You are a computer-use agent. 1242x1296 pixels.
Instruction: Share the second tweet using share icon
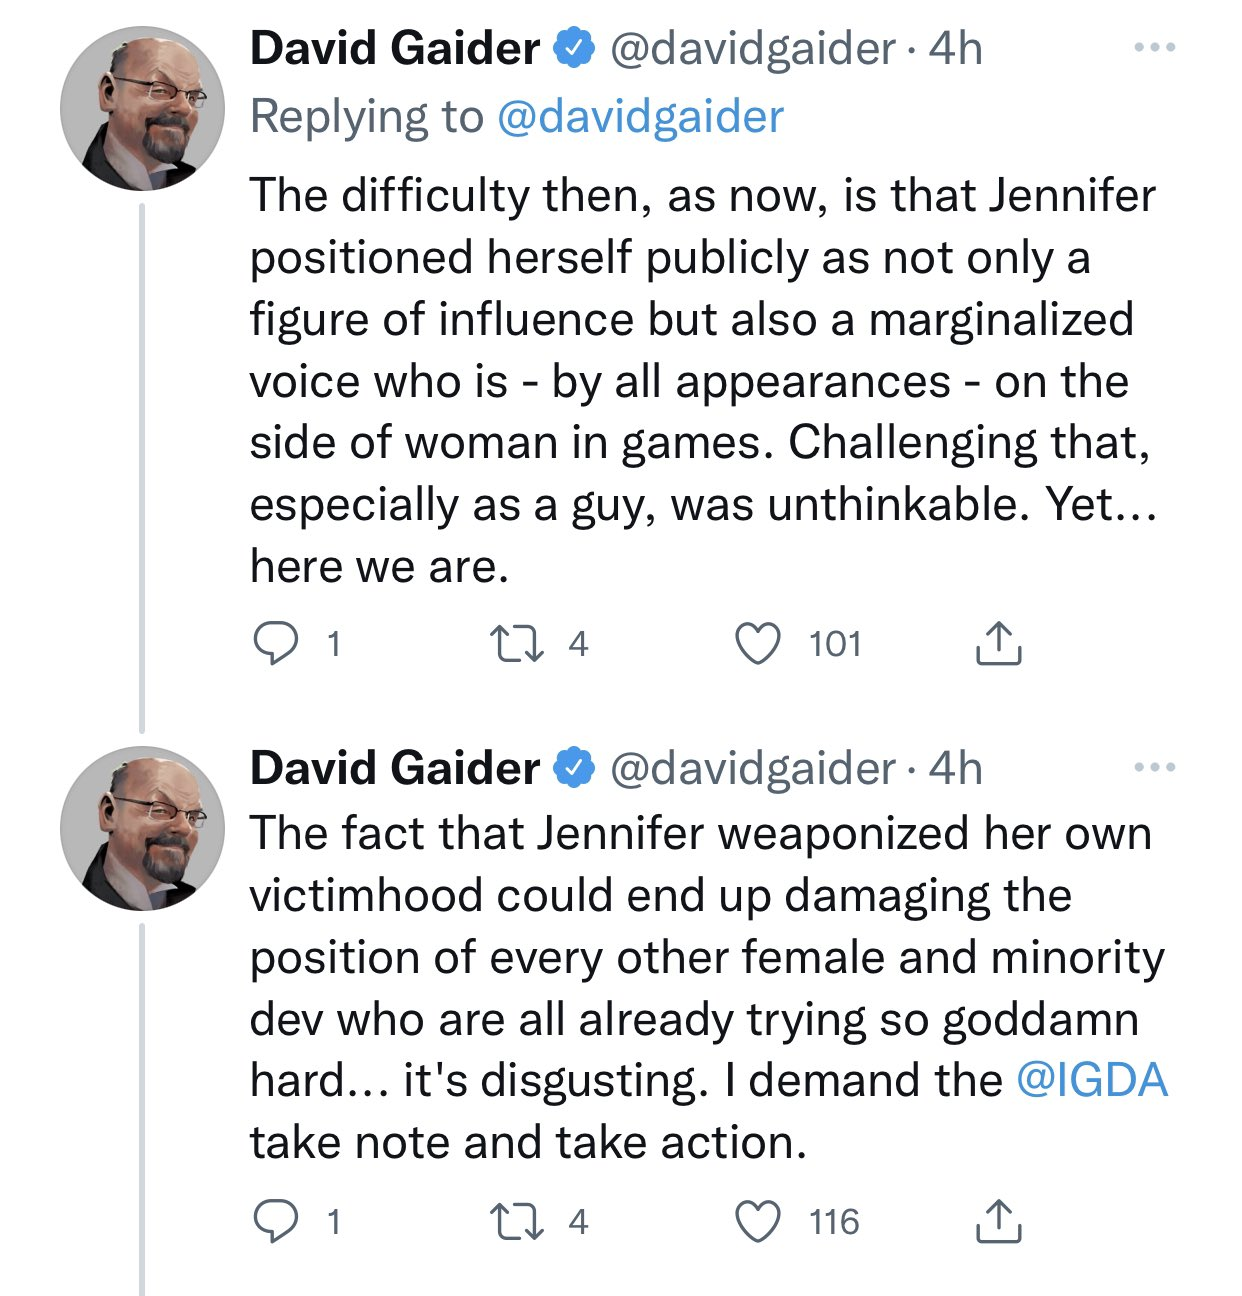[x=997, y=1222]
